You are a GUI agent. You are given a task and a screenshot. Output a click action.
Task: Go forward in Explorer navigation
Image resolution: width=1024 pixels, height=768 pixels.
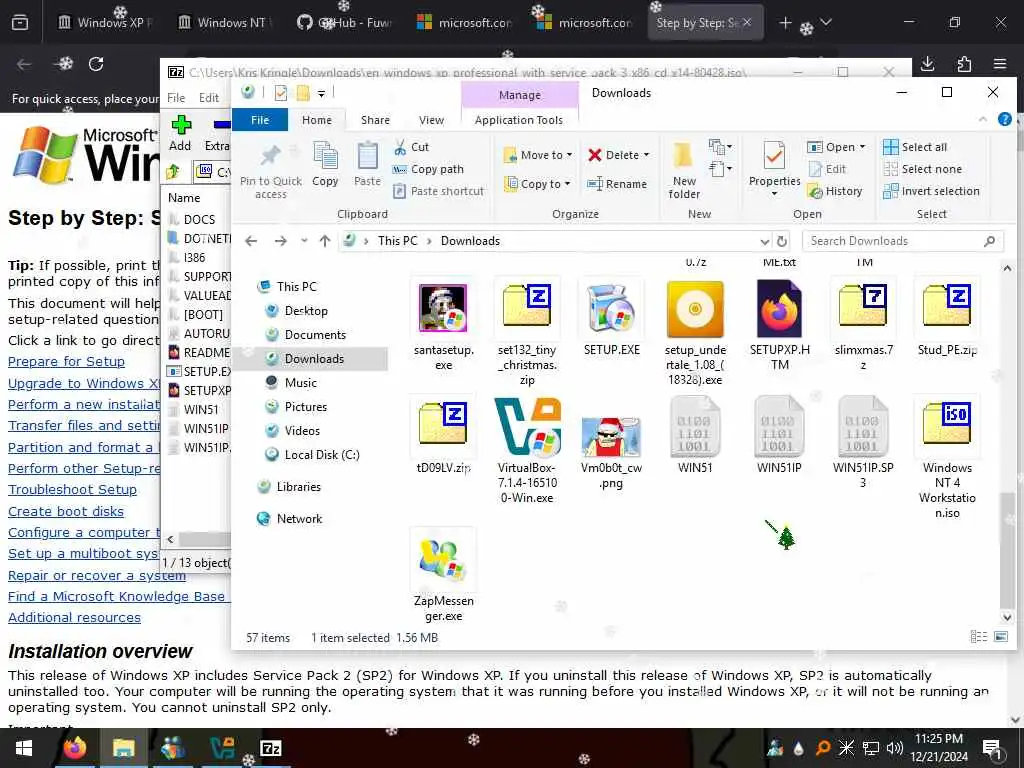click(x=280, y=241)
